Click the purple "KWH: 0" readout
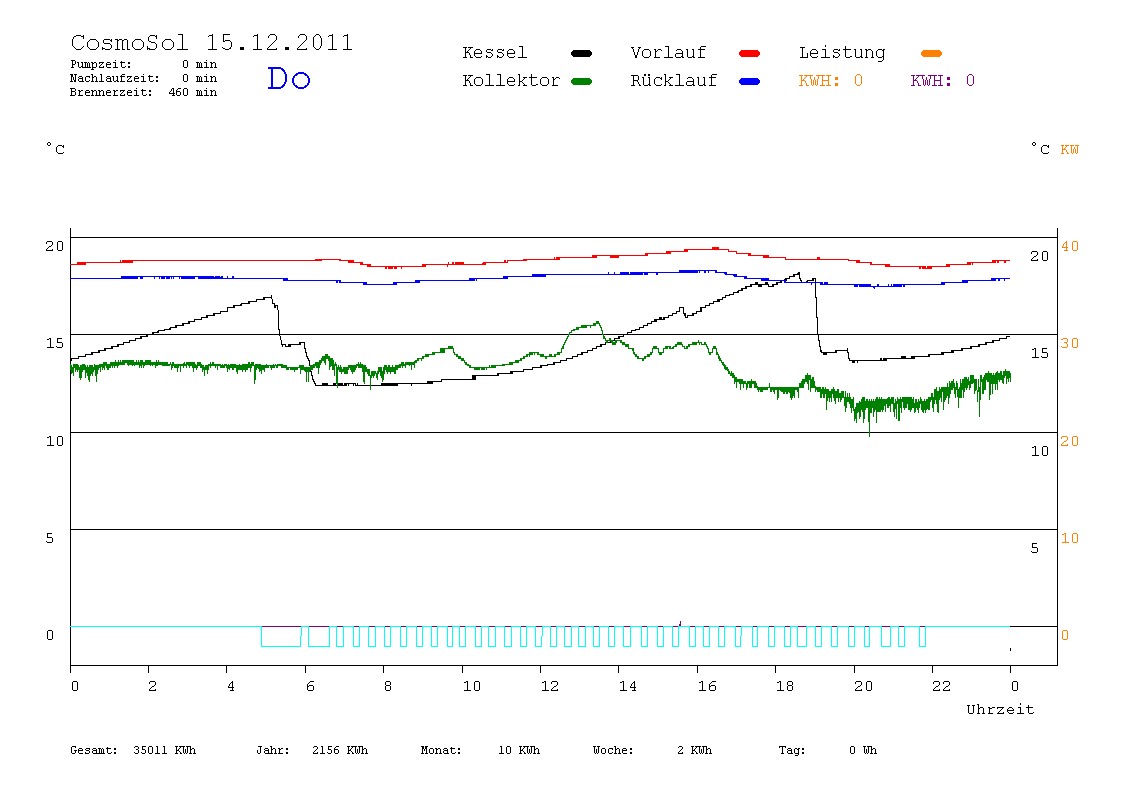 943,81
